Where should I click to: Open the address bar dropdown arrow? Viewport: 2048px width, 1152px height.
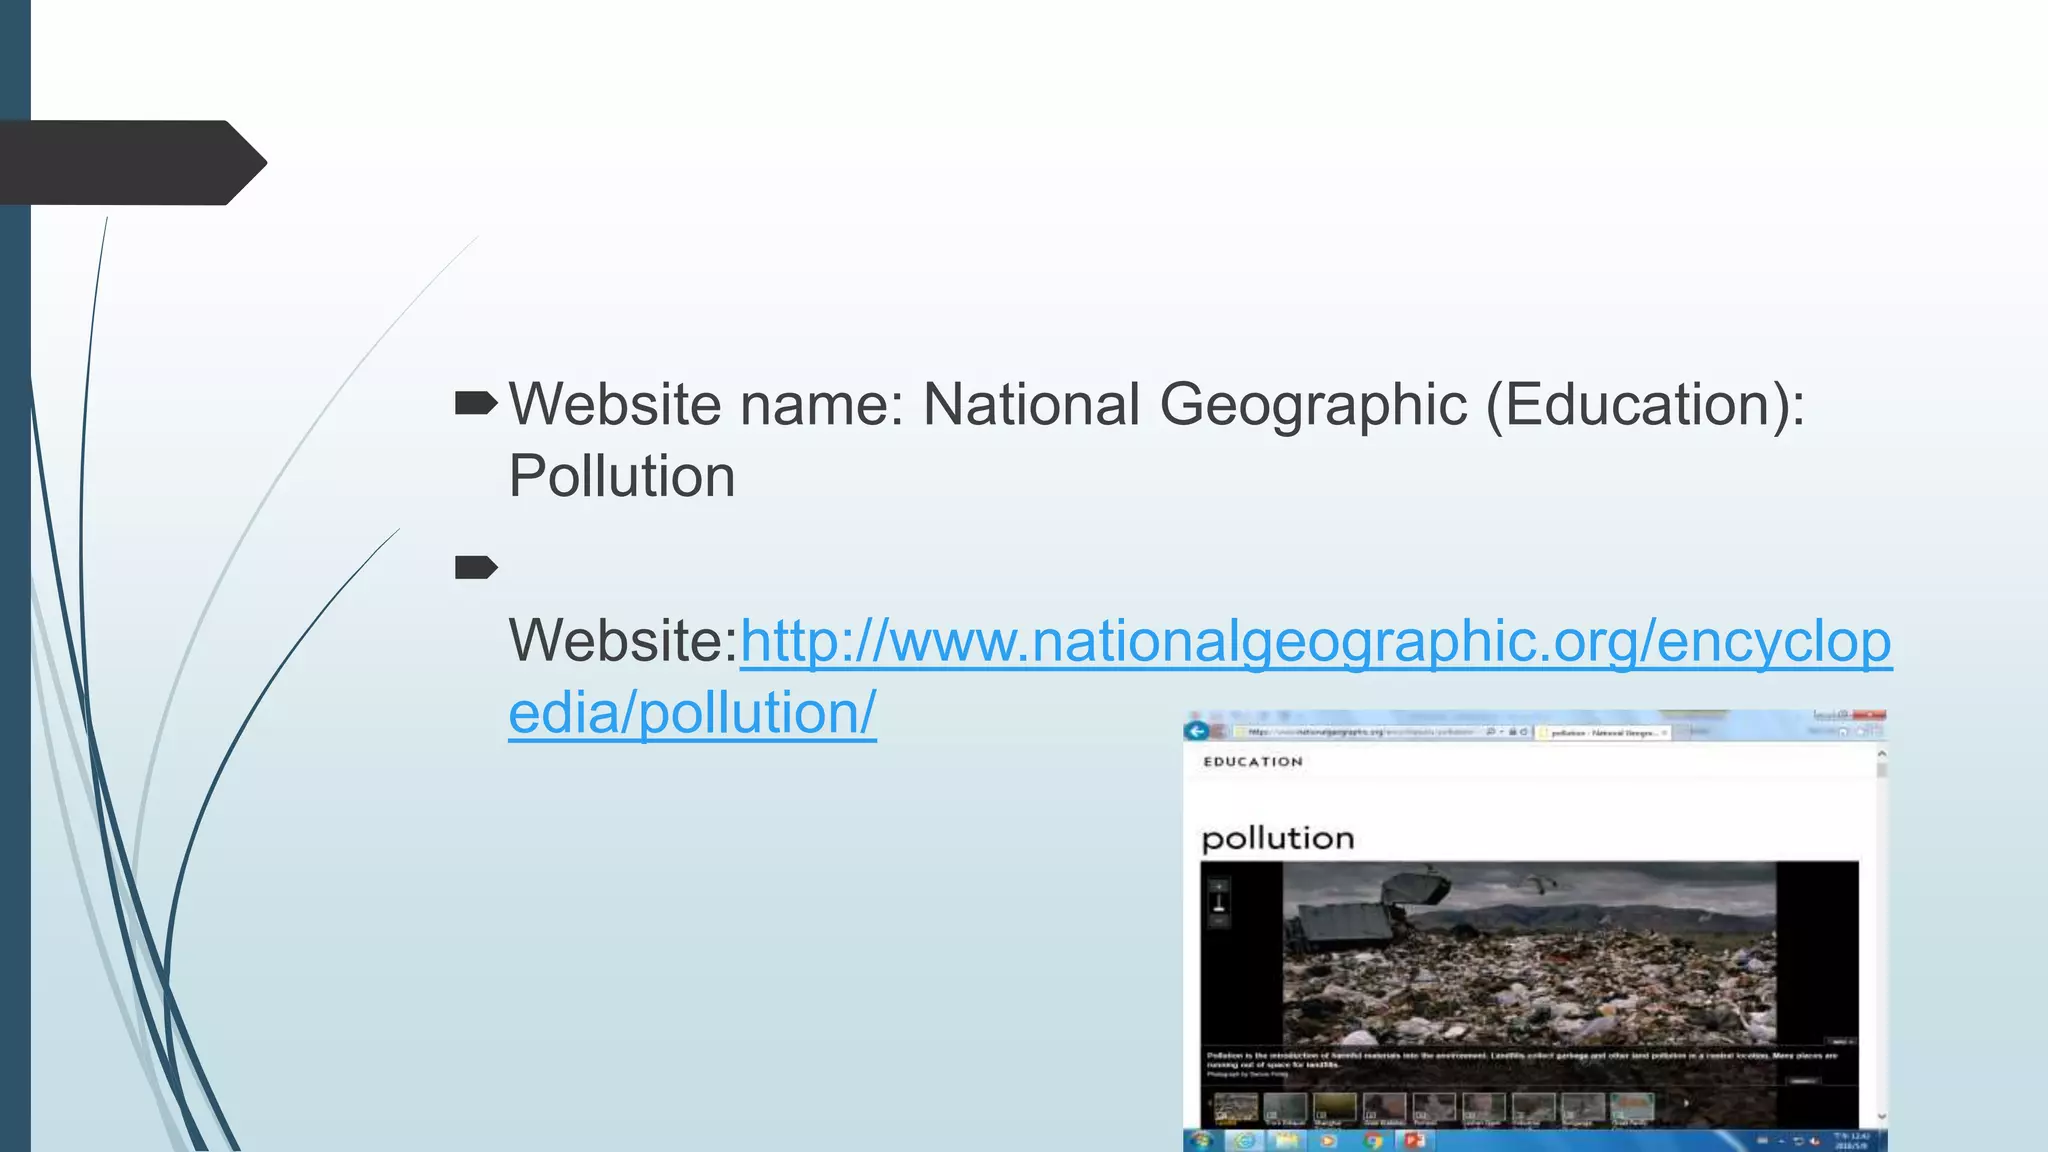[x=1501, y=732]
